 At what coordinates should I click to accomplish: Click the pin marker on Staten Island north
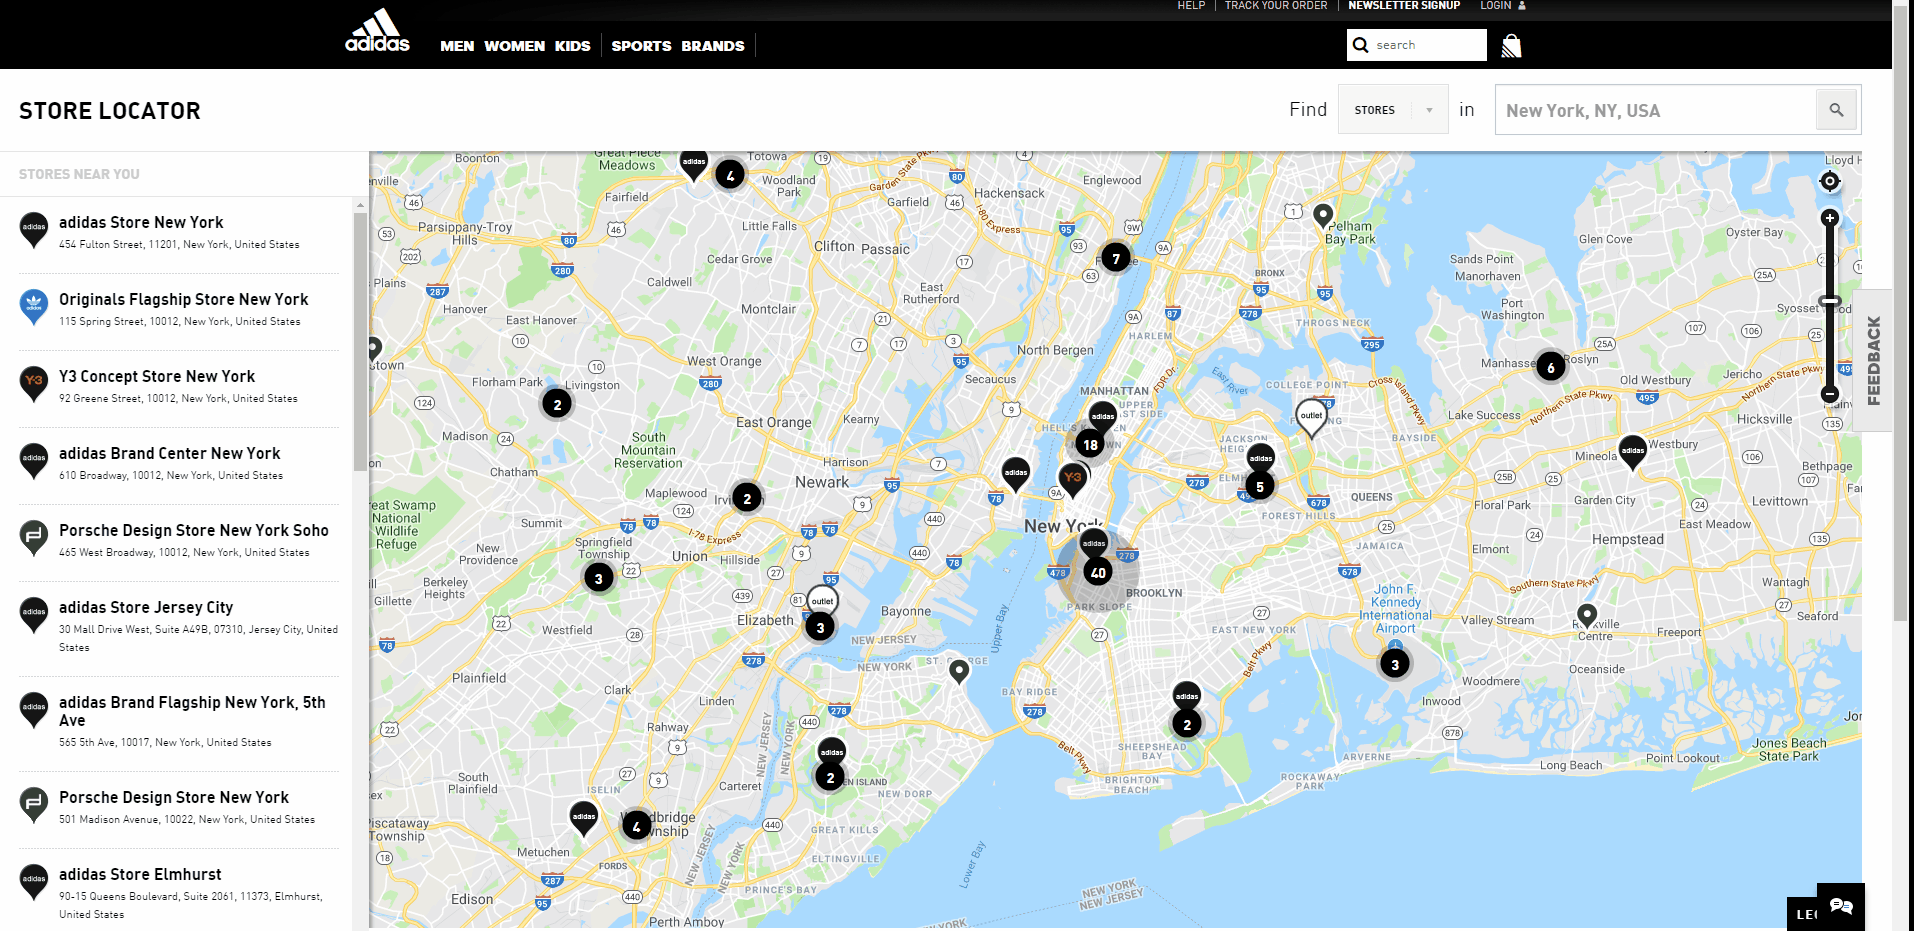[959, 672]
